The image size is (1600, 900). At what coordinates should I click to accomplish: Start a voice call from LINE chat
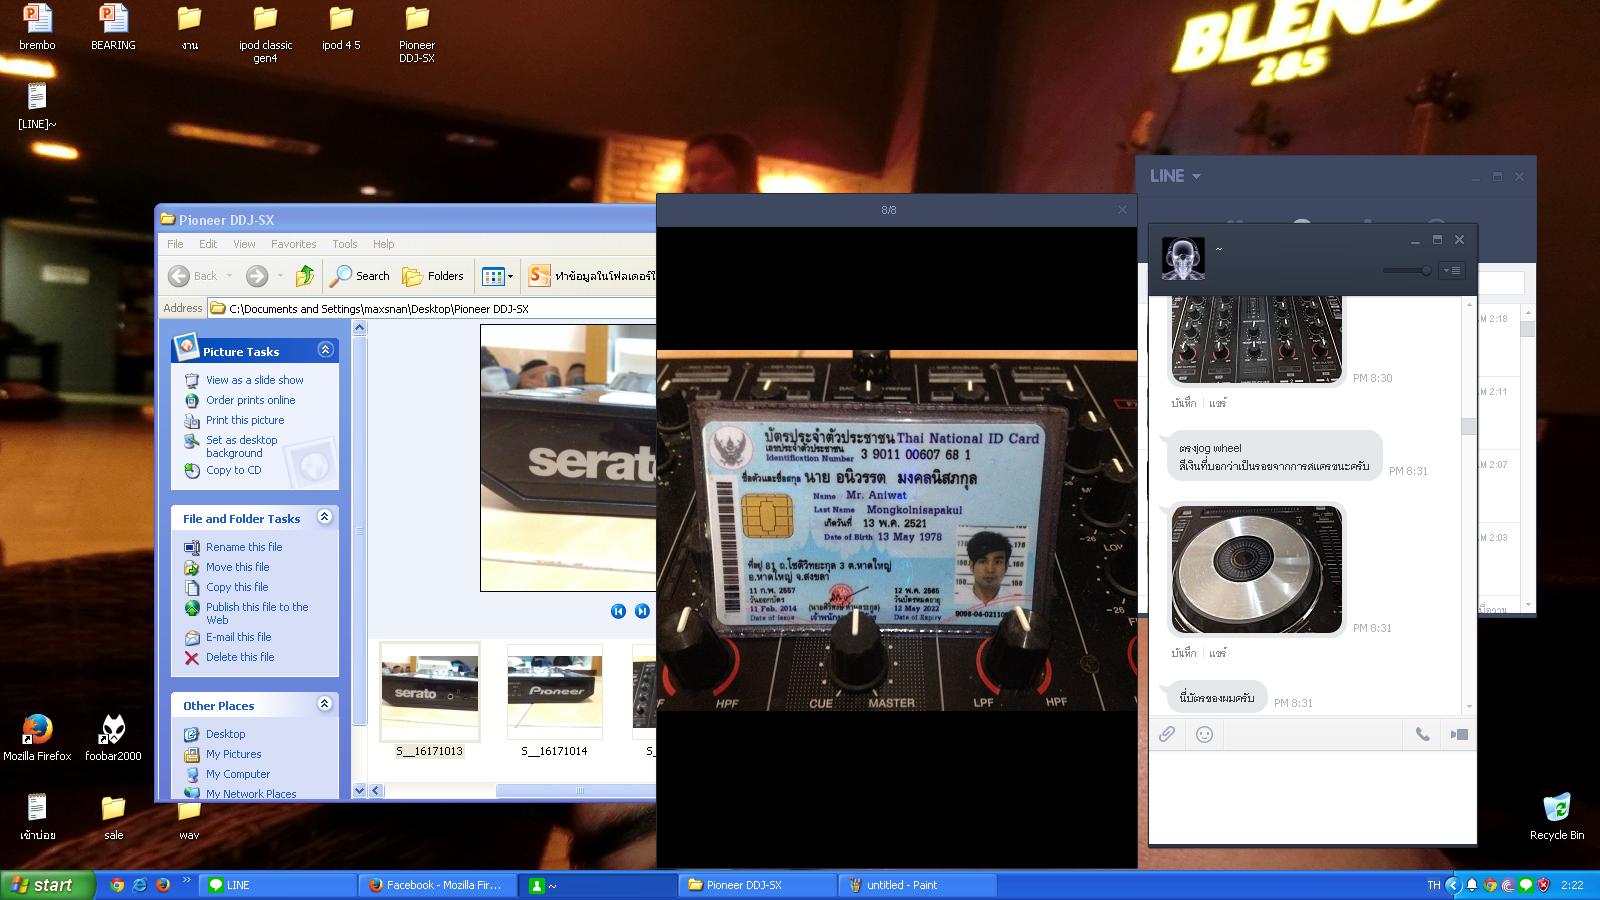[1422, 734]
